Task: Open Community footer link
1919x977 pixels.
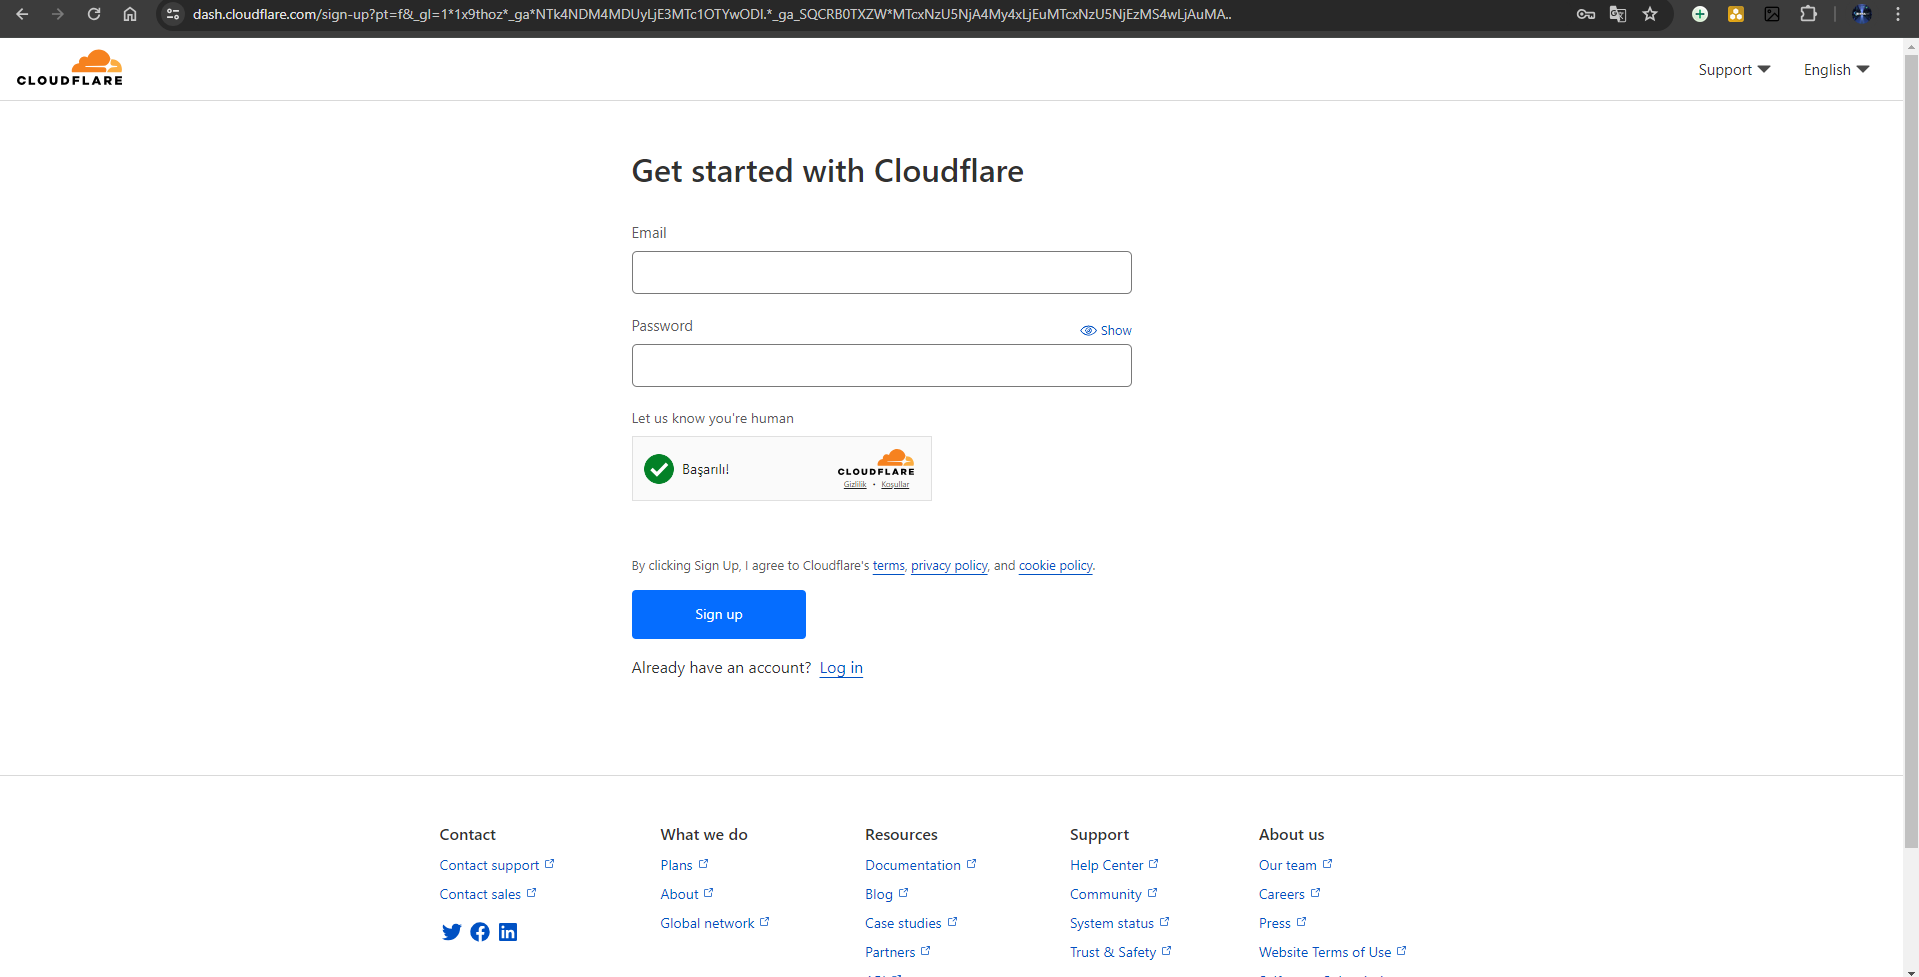Action: pyautogui.click(x=1113, y=894)
